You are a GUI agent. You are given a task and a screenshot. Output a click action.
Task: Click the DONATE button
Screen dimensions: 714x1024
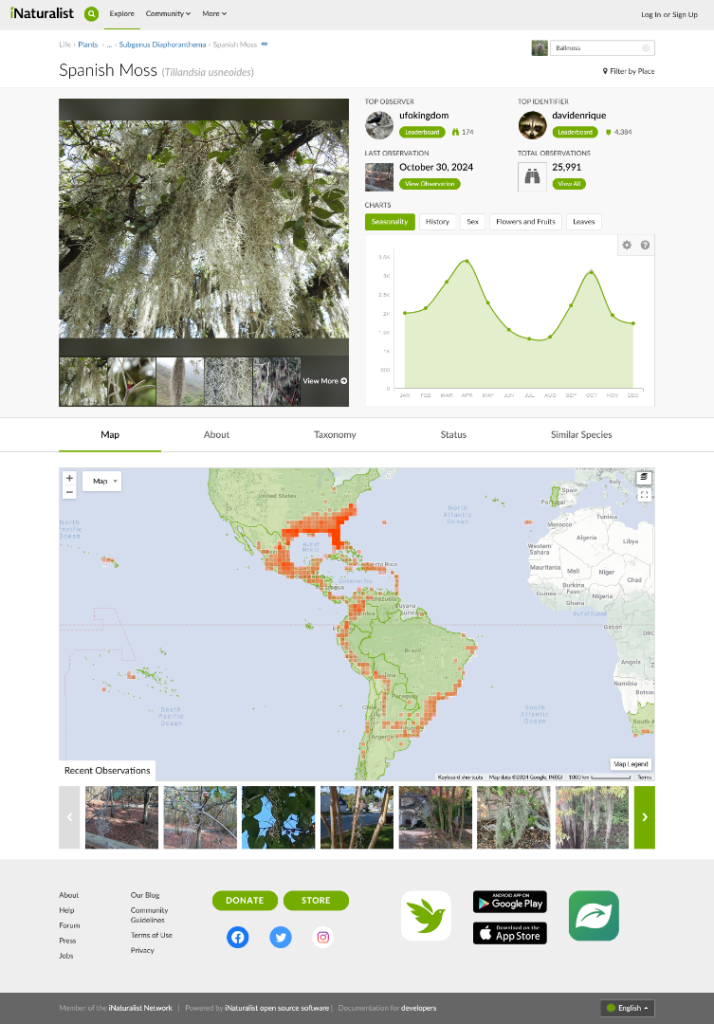coord(245,900)
